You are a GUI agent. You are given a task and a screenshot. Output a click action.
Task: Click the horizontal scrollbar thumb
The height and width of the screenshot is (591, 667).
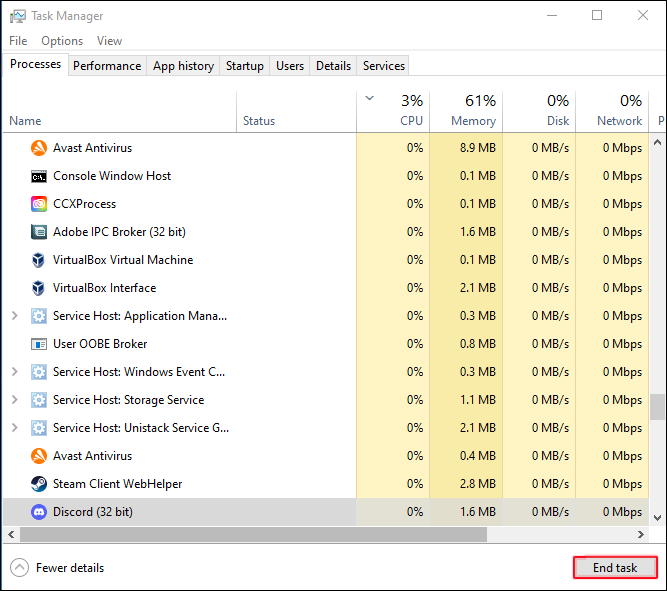[x=252, y=534]
